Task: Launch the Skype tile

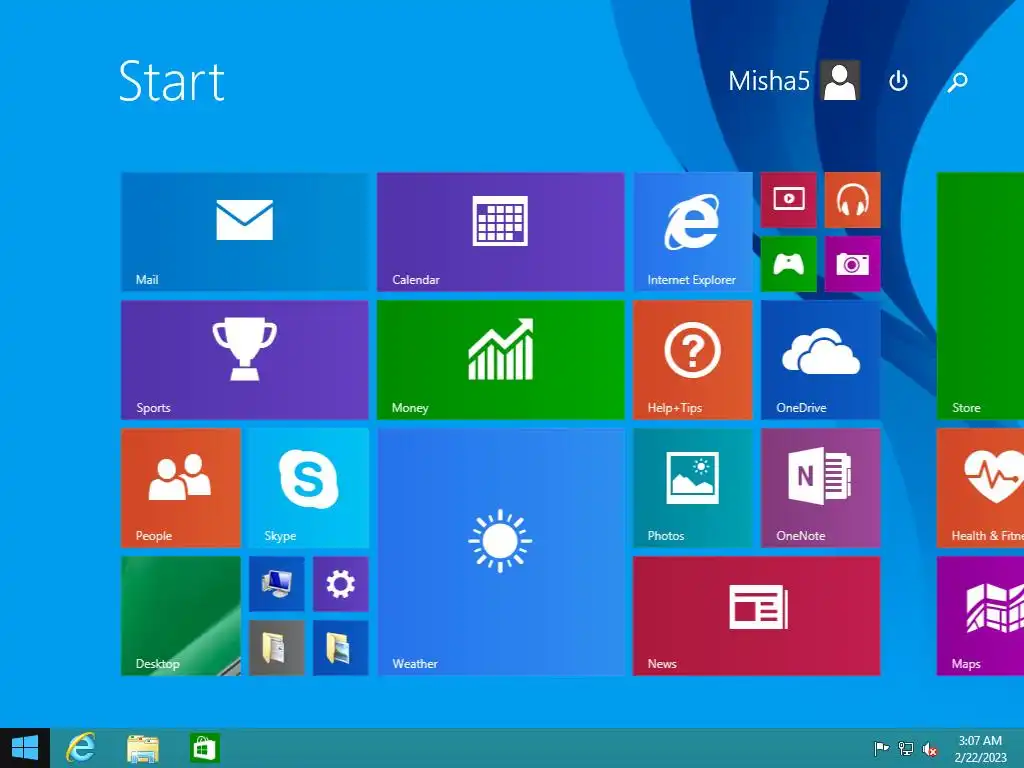Action: click(x=308, y=488)
